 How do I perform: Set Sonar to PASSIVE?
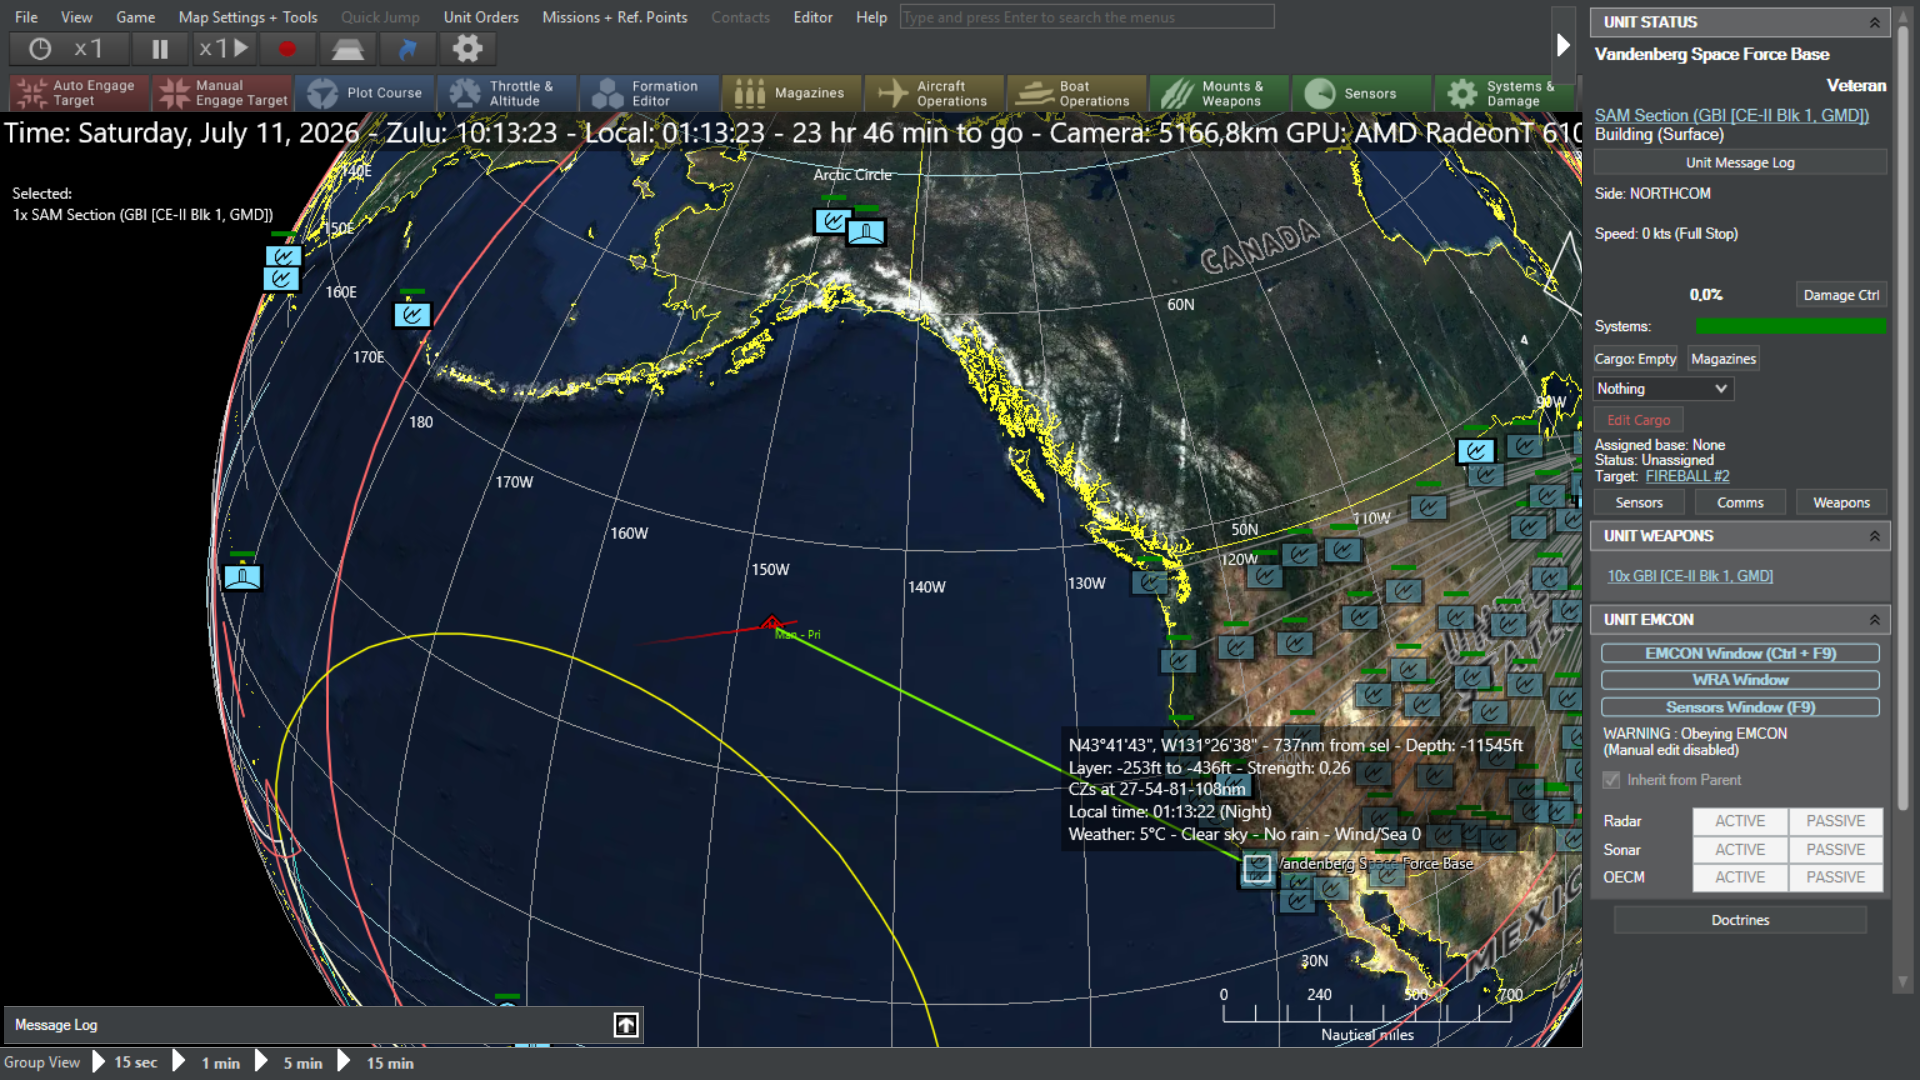point(1836,850)
